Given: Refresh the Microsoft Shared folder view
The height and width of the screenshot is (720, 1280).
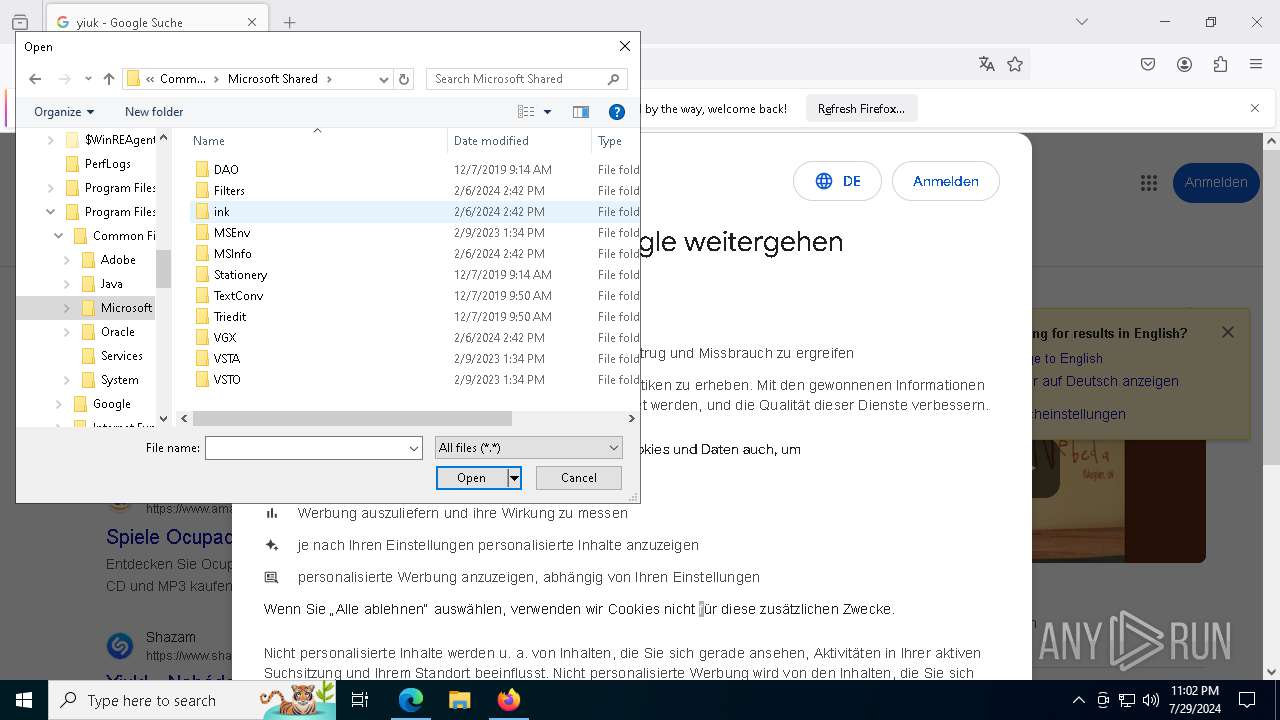Looking at the screenshot, I should [x=404, y=79].
